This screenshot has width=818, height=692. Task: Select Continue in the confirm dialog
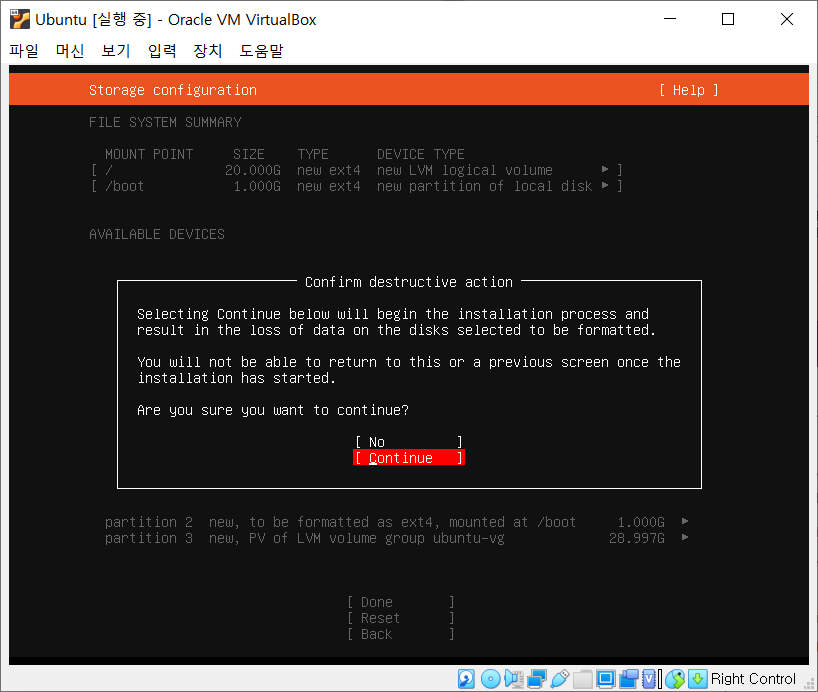tap(408, 458)
